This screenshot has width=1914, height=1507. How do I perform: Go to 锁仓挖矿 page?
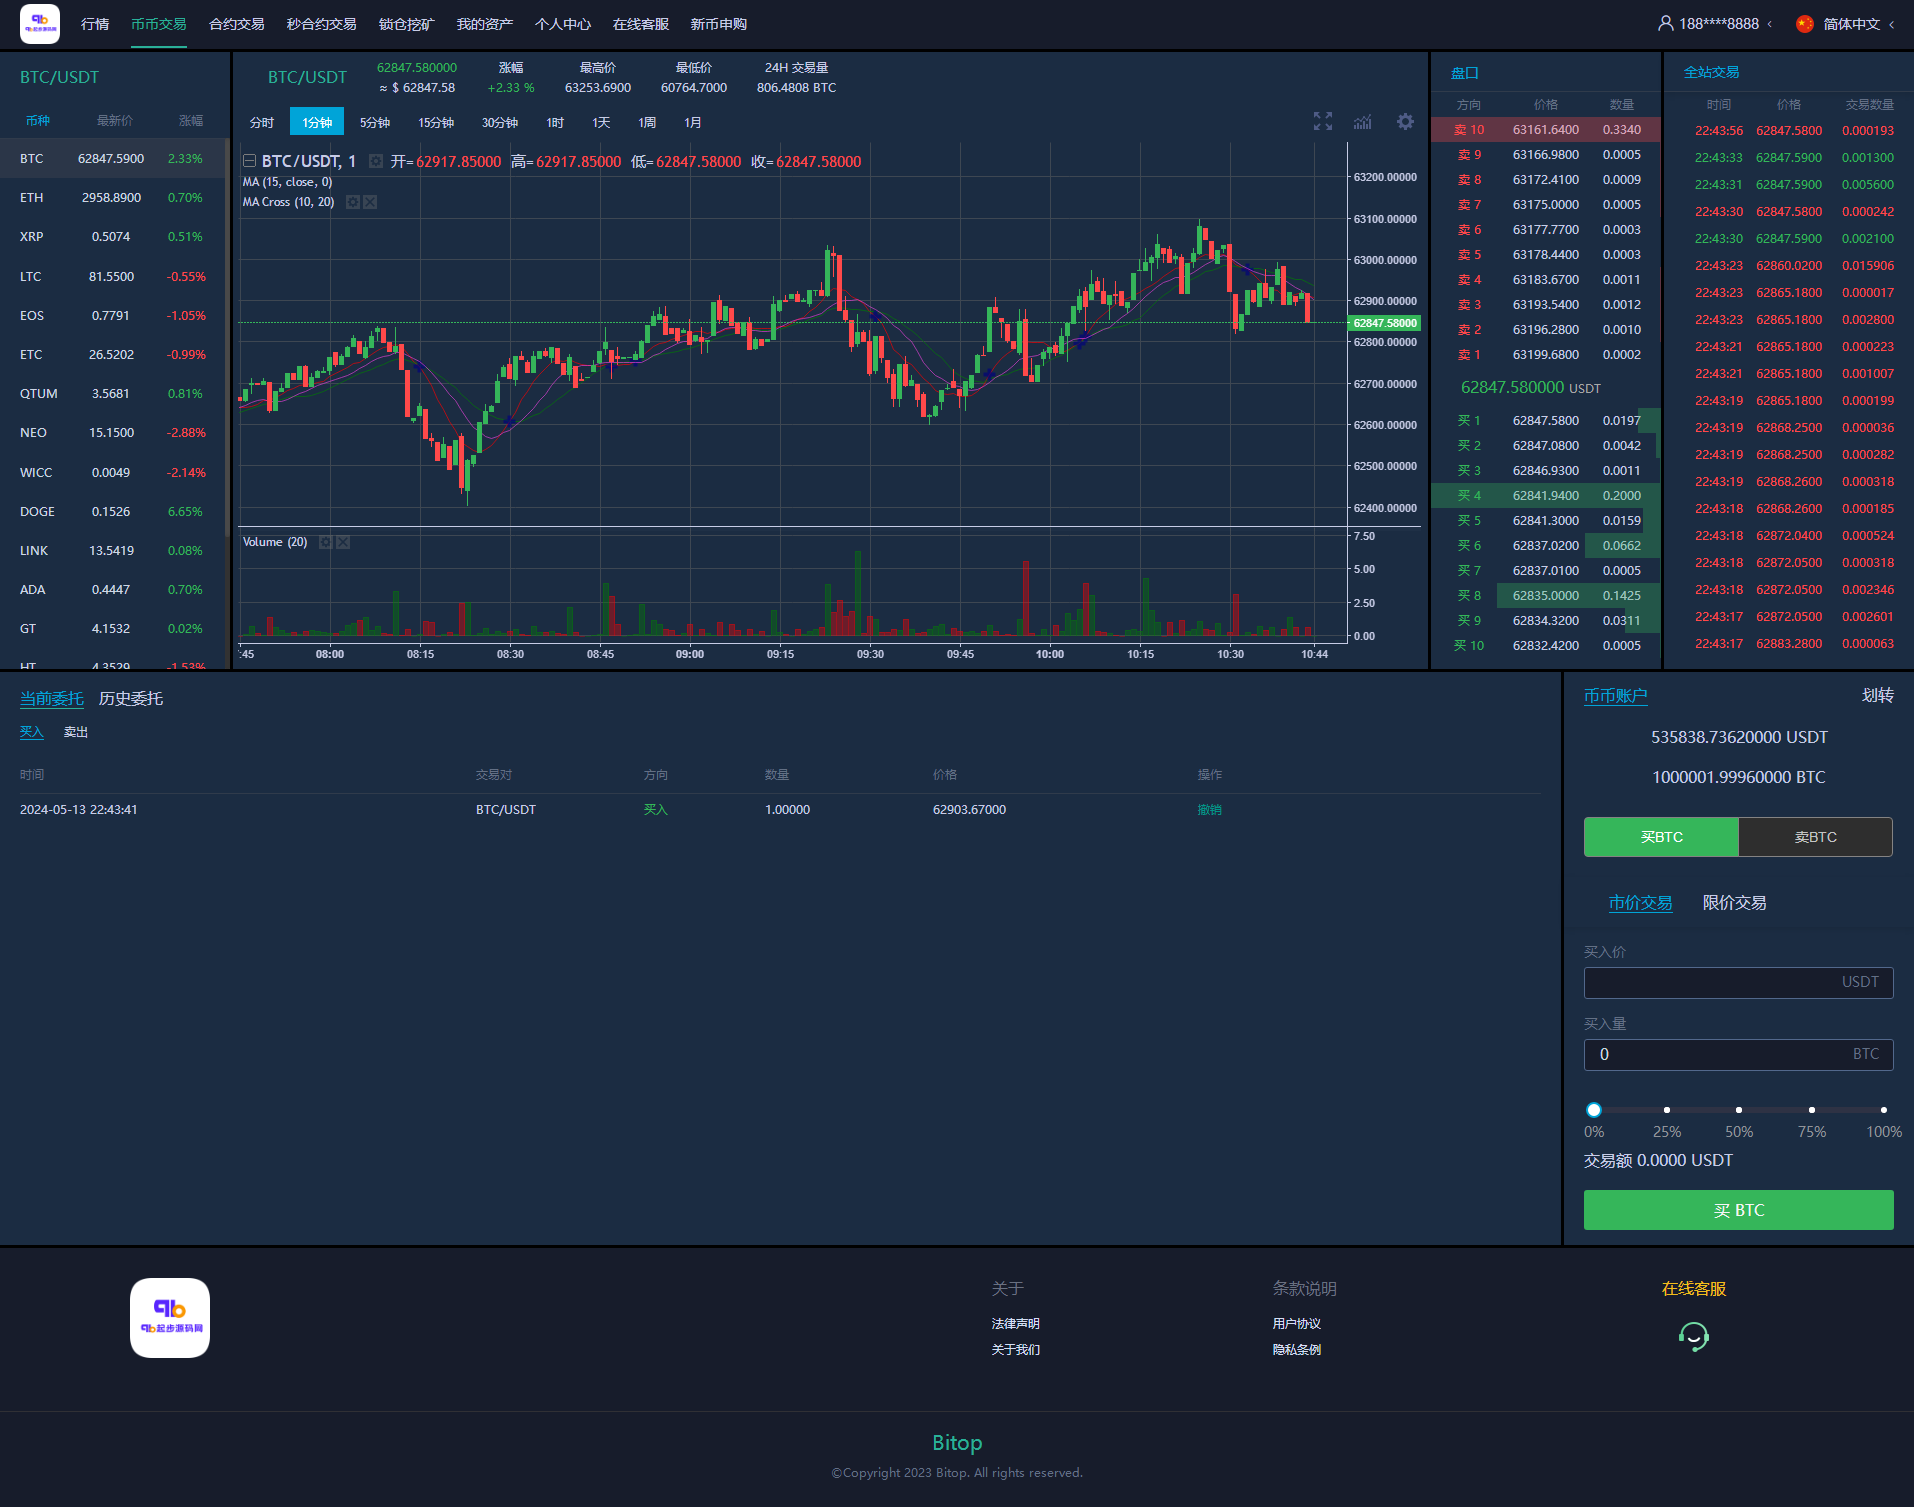(x=407, y=24)
